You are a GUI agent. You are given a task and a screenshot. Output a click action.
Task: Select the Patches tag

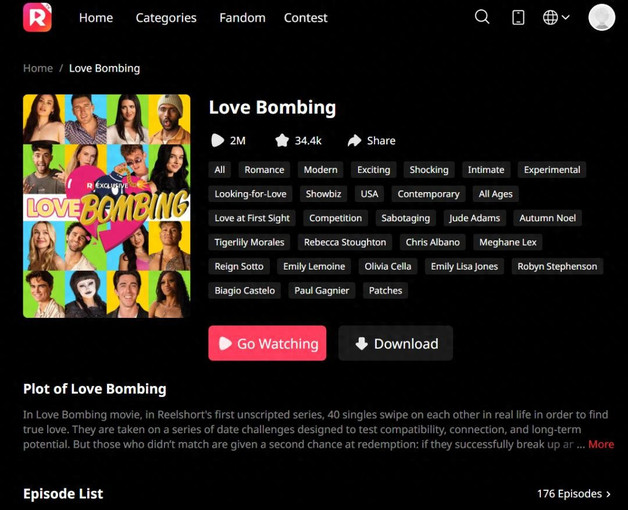pyautogui.click(x=385, y=290)
